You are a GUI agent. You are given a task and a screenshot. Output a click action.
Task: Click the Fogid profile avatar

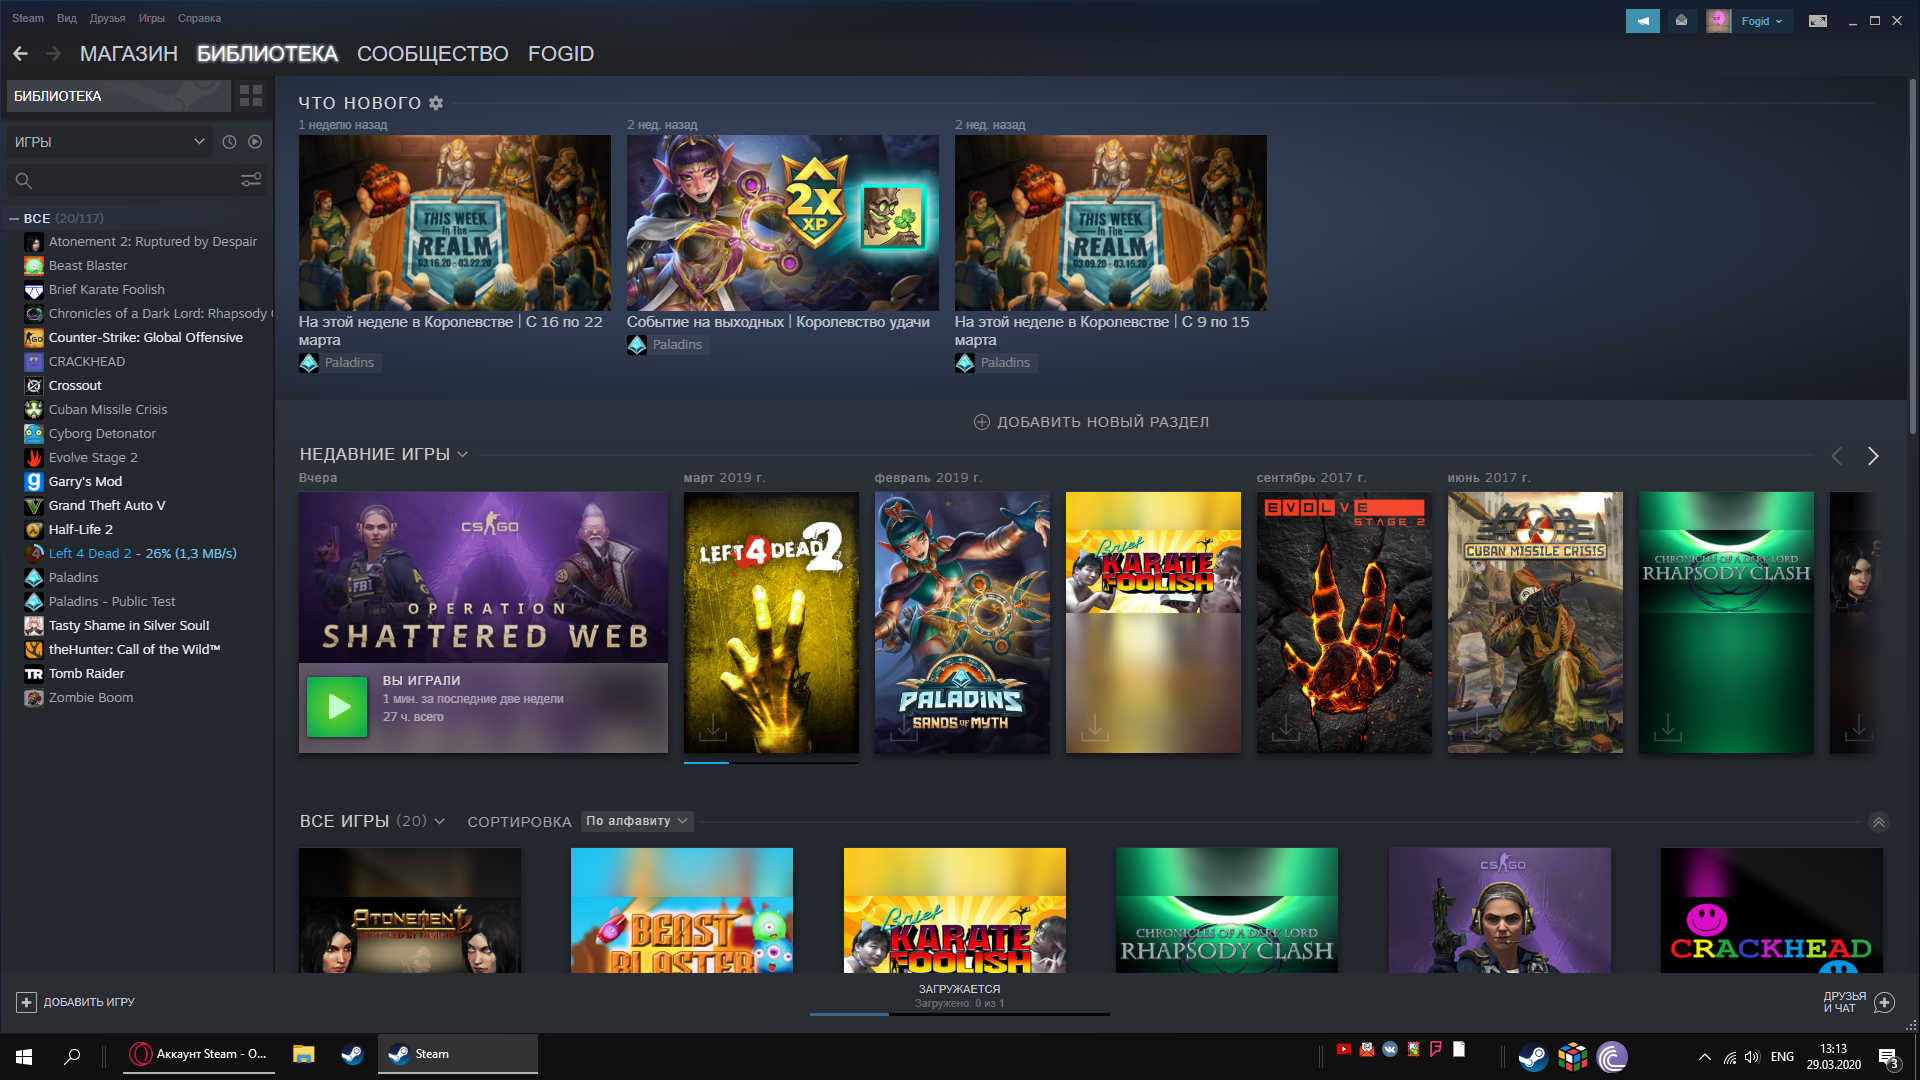tap(1718, 21)
